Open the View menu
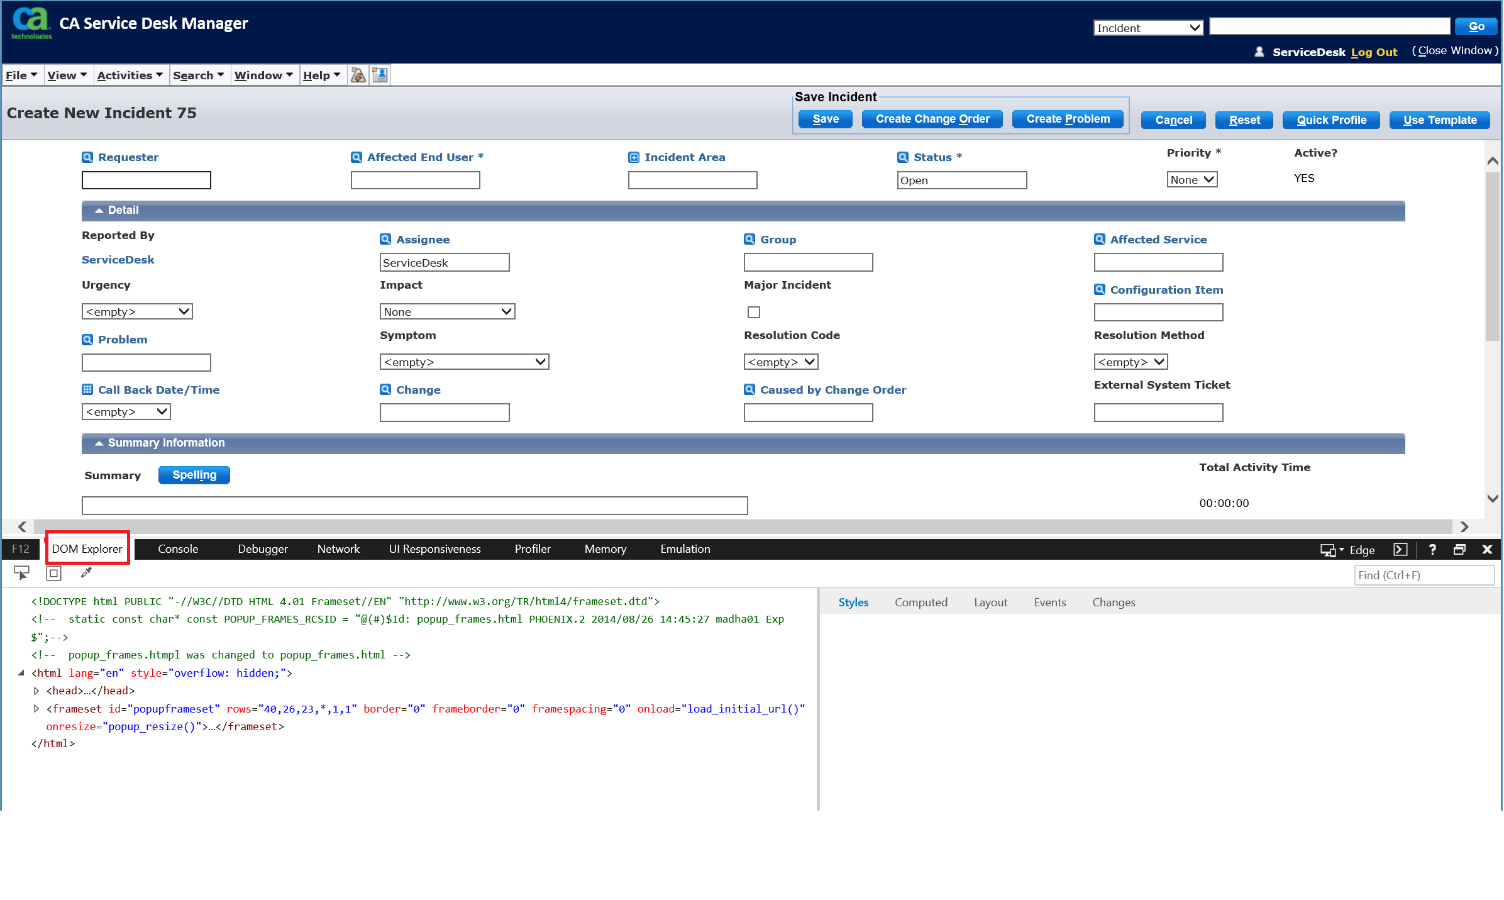The height and width of the screenshot is (900, 1504). click(67, 75)
